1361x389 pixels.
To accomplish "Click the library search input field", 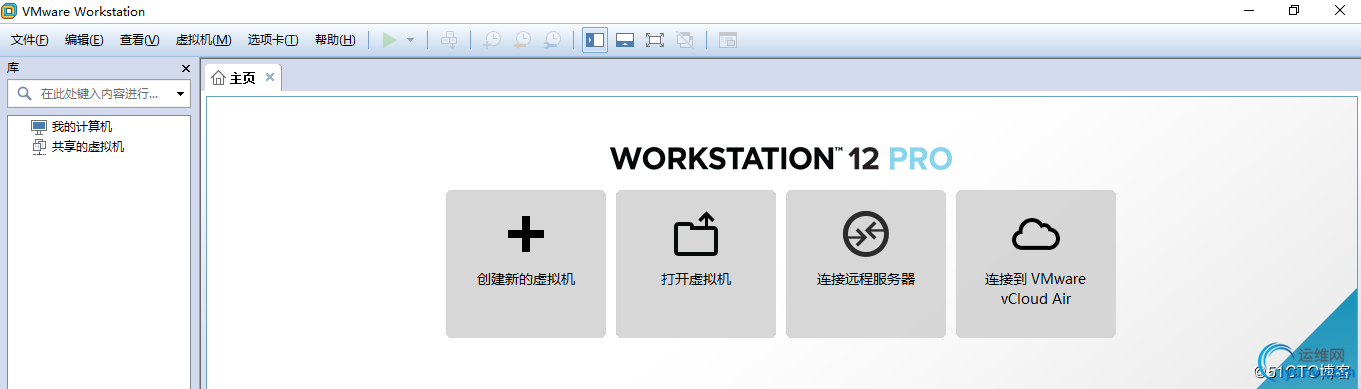I will [x=98, y=94].
